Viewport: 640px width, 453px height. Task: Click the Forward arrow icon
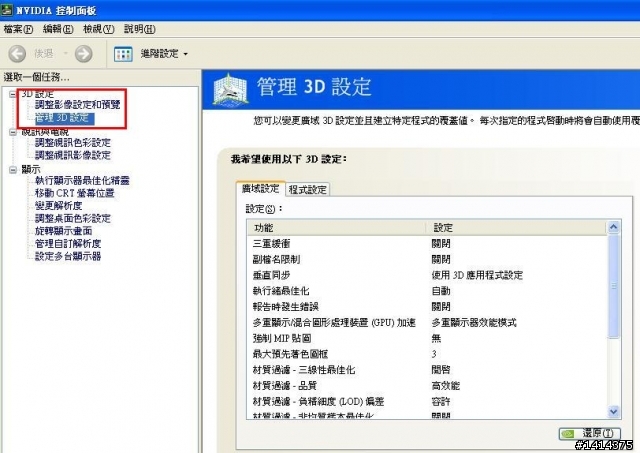[x=84, y=53]
